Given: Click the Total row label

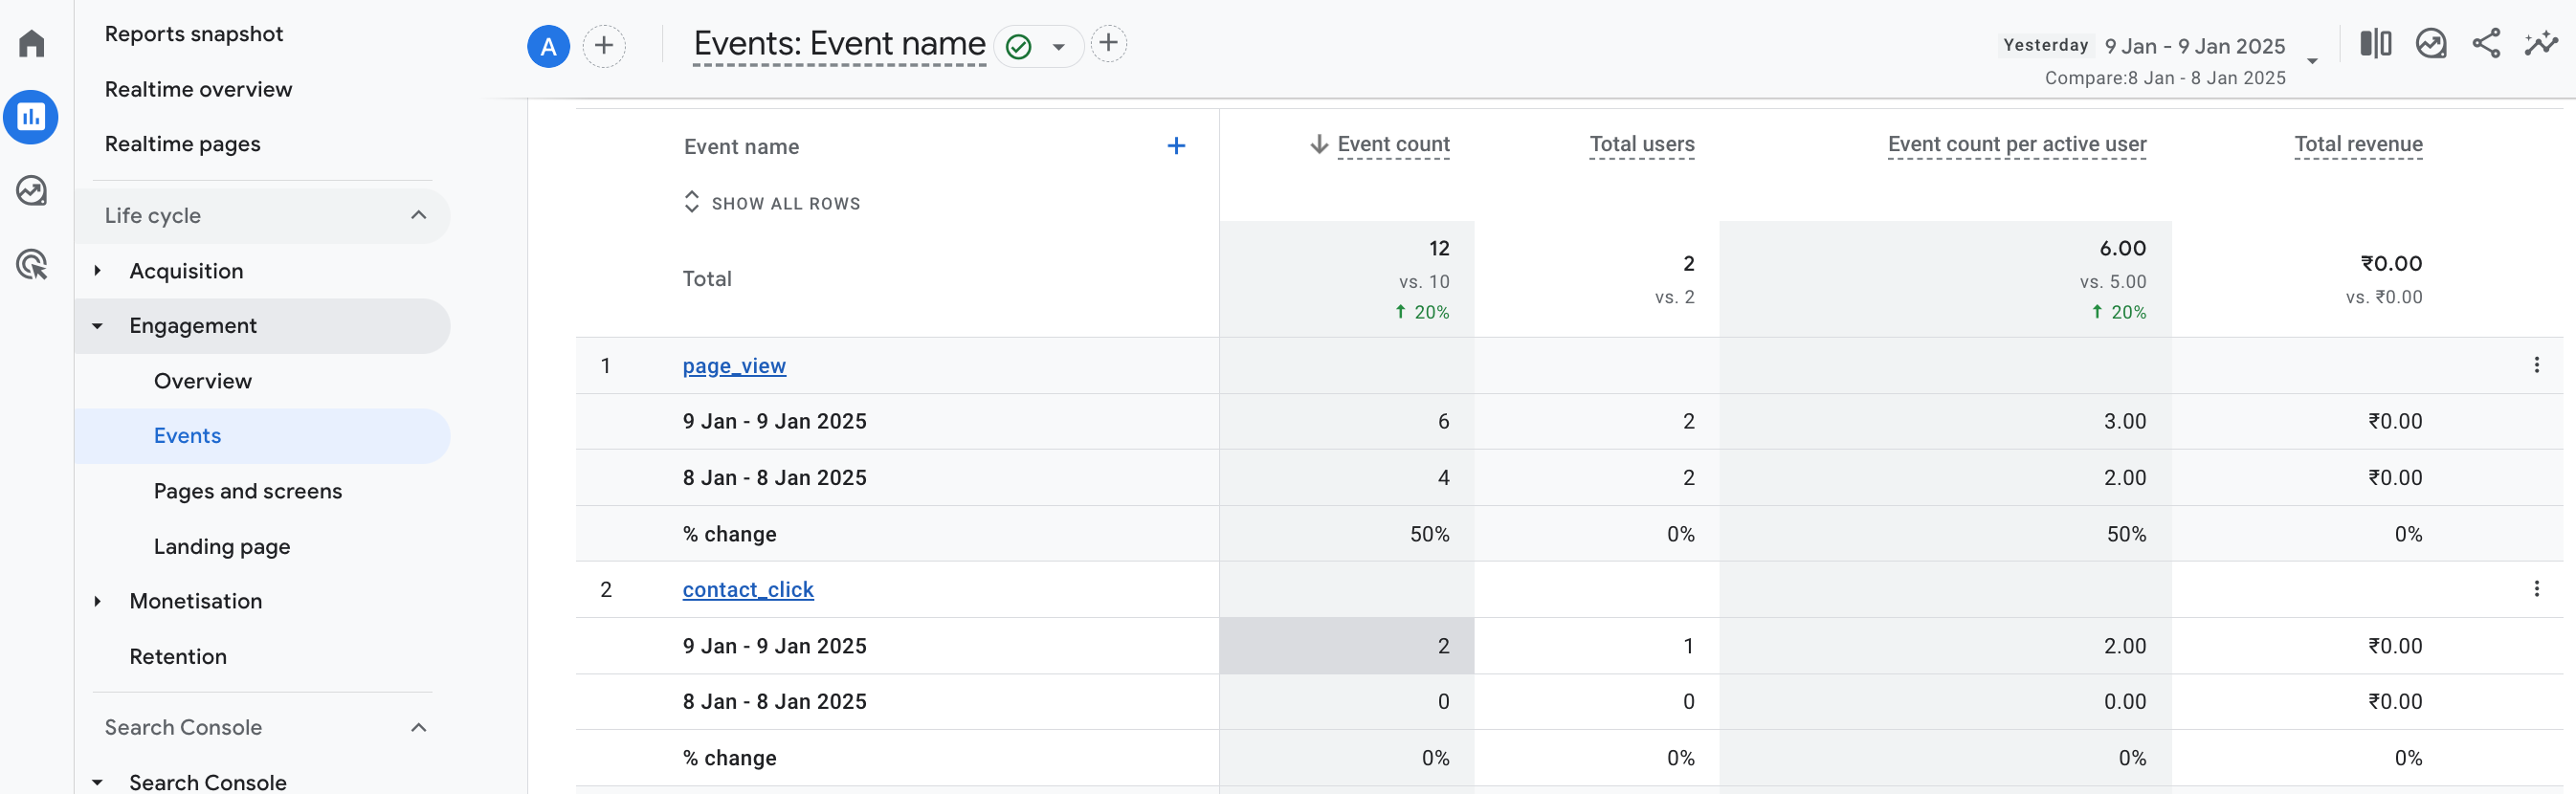Looking at the screenshot, I should pyautogui.click(x=707, y=279).
